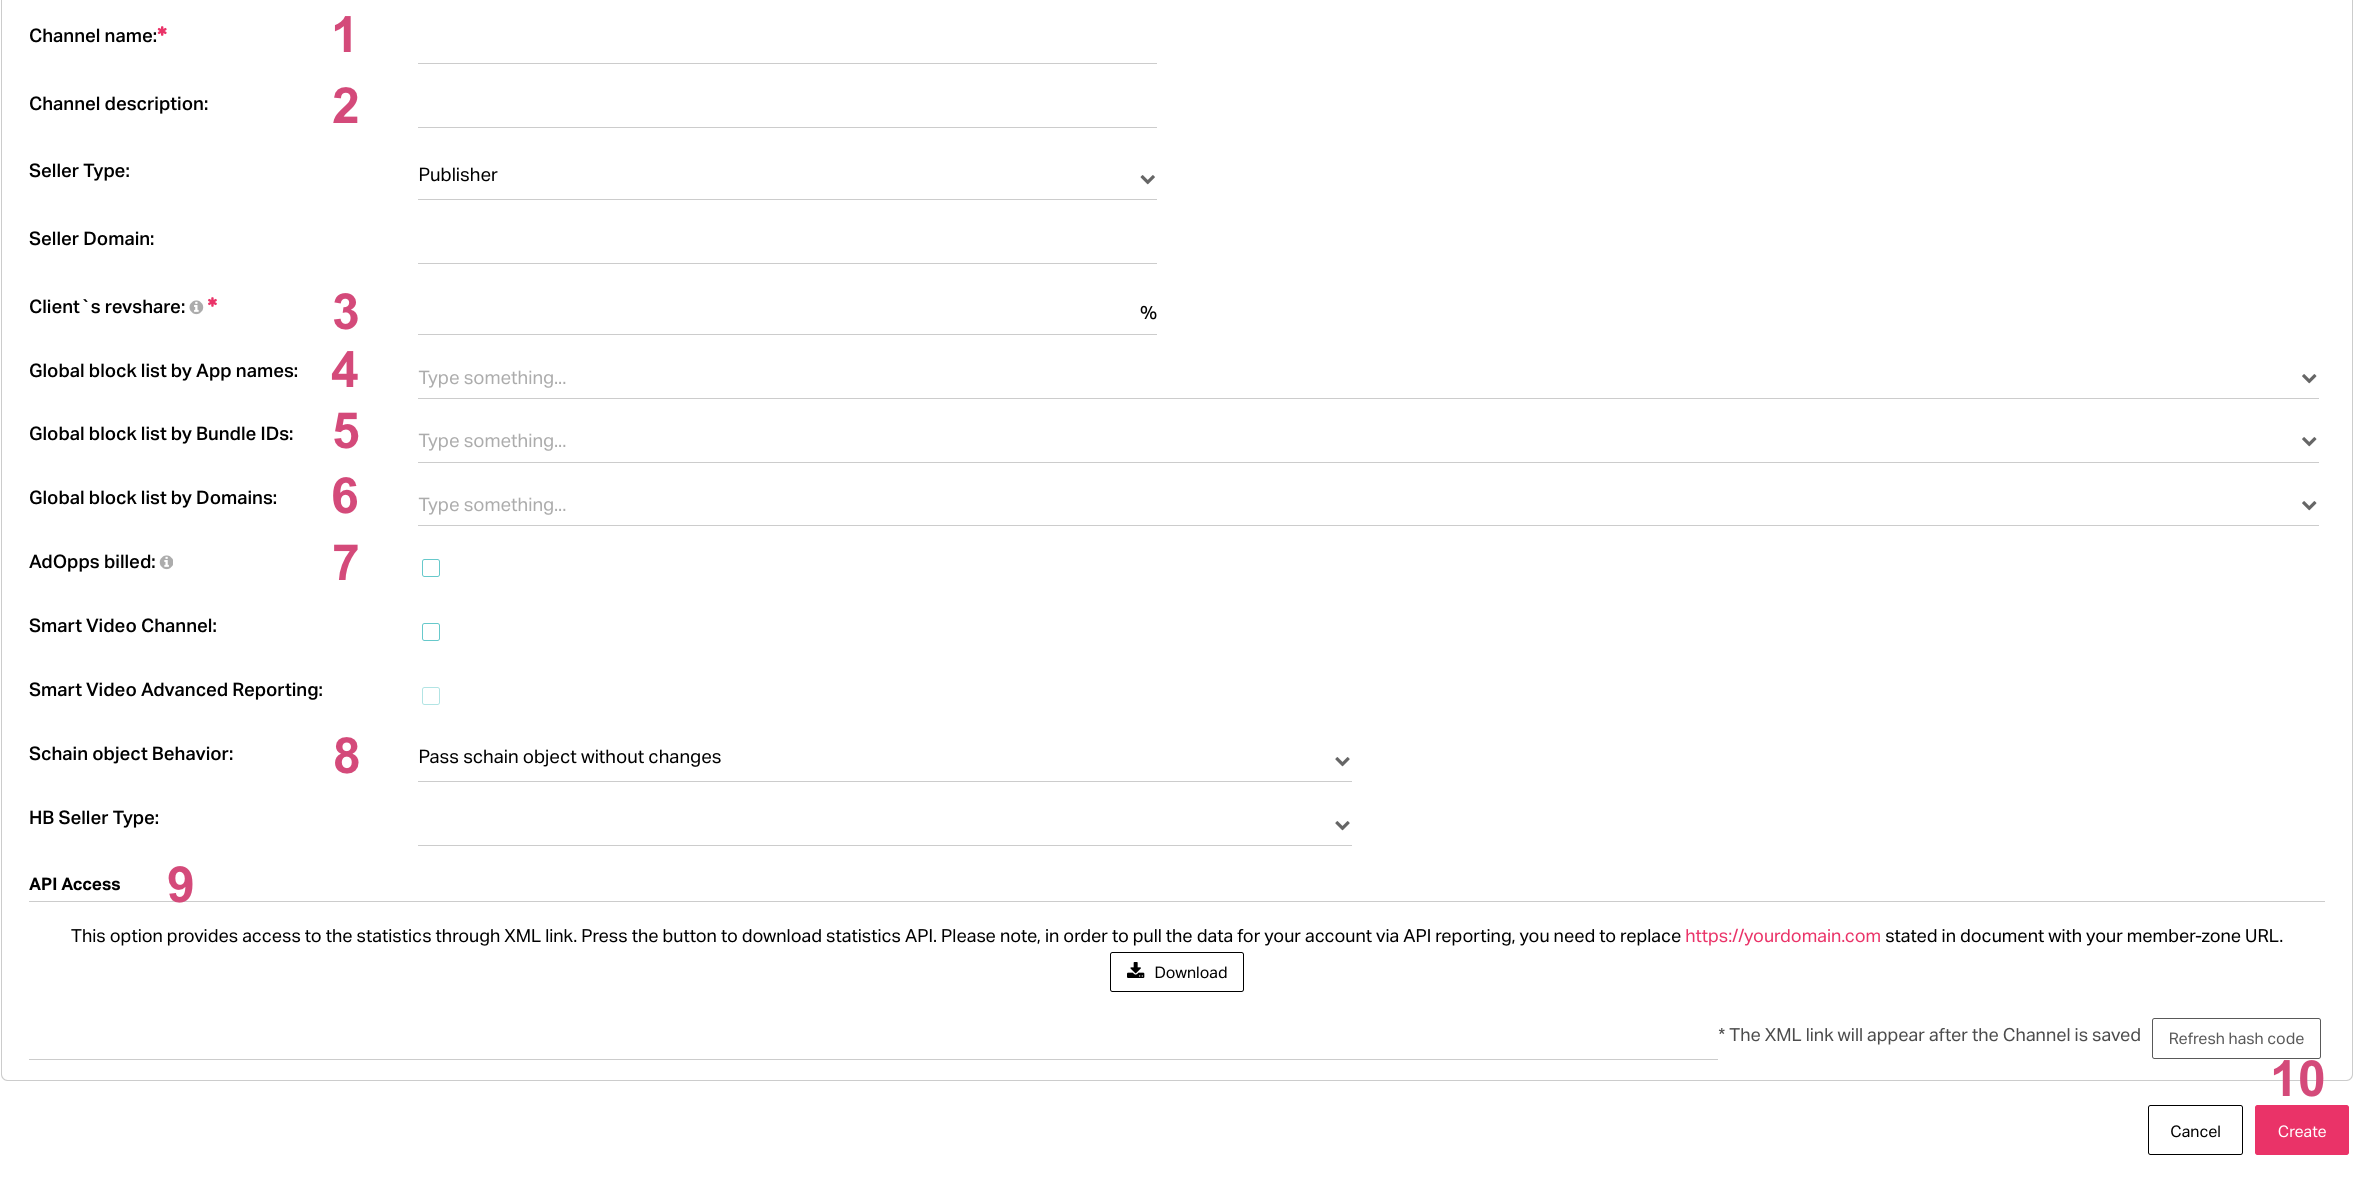Screen dimensions: 2368x1184
Task: Click the info icon beside AdOpps billed
Action: (x=167, y=563)
